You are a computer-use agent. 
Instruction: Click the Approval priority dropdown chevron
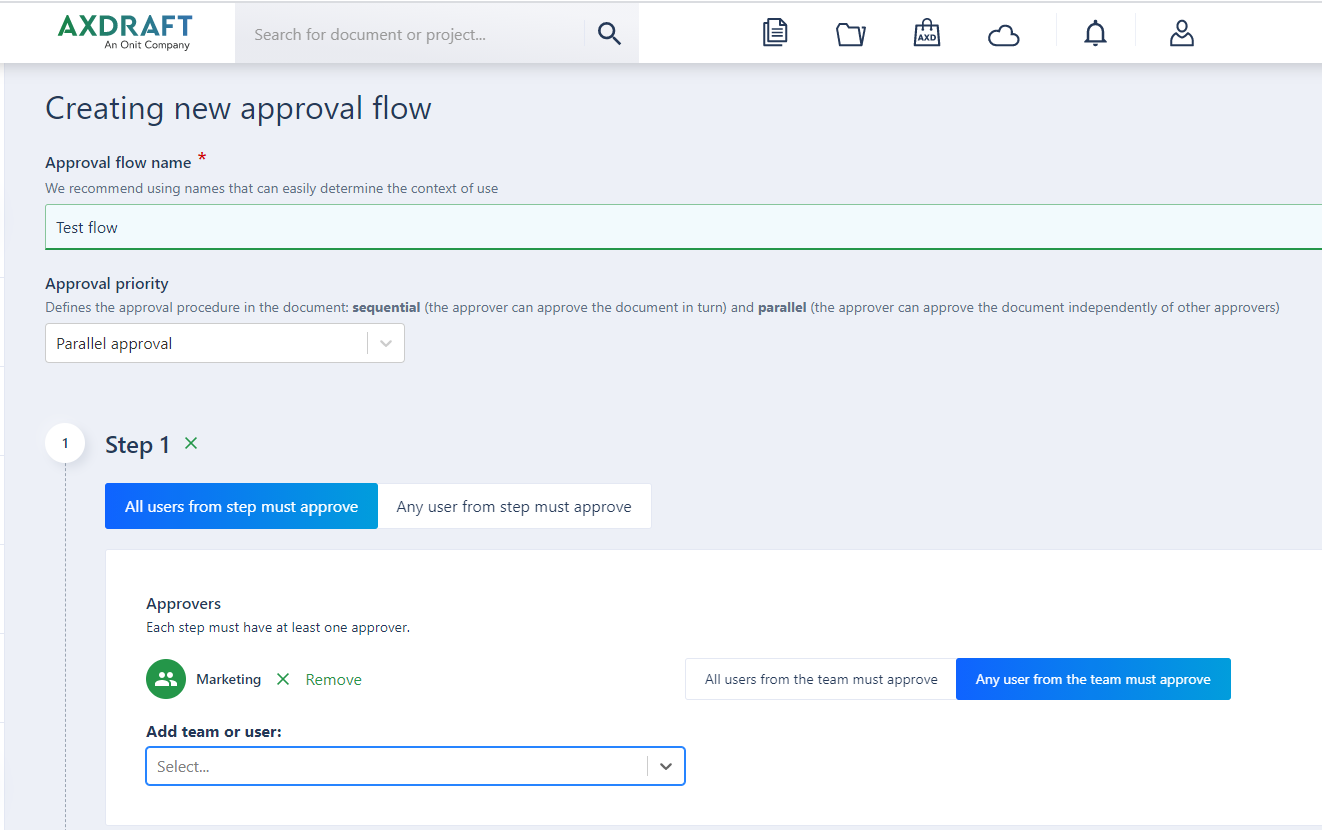pyautogui.click(x=386, y=343)
